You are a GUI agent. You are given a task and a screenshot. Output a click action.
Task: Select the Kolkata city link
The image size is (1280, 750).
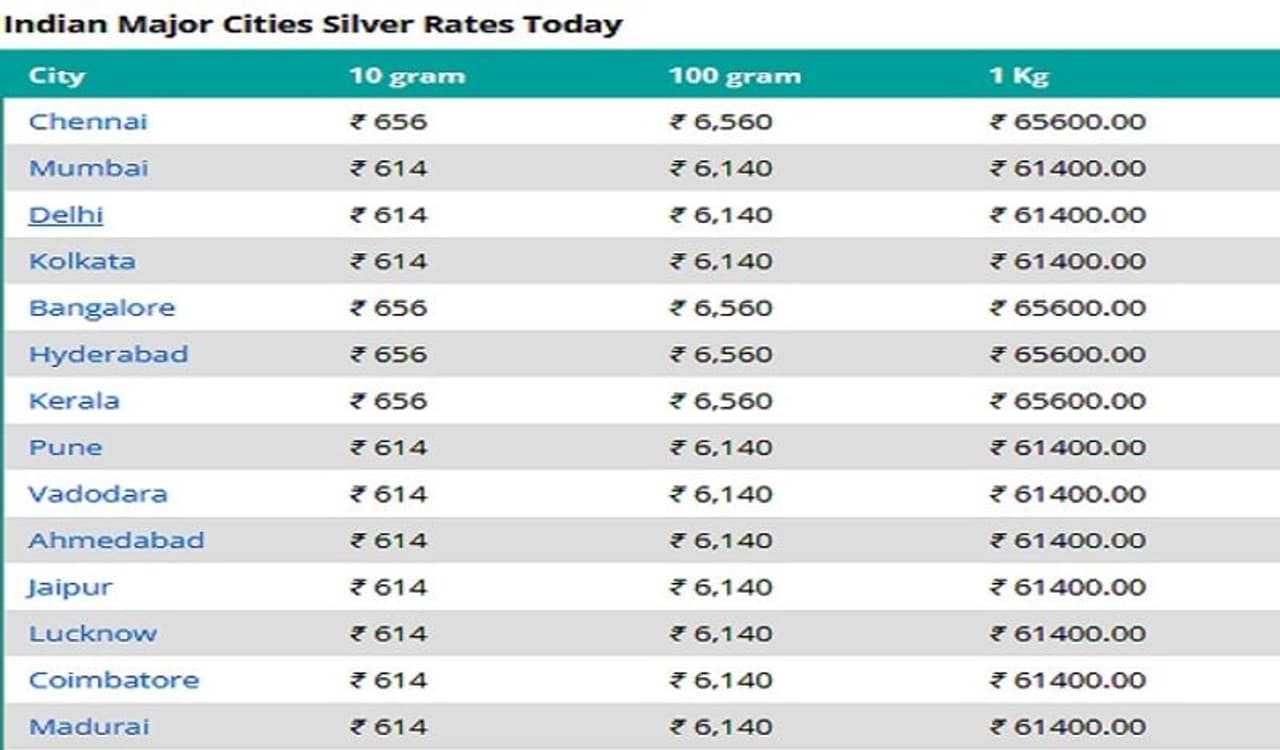tap(82, 261)
